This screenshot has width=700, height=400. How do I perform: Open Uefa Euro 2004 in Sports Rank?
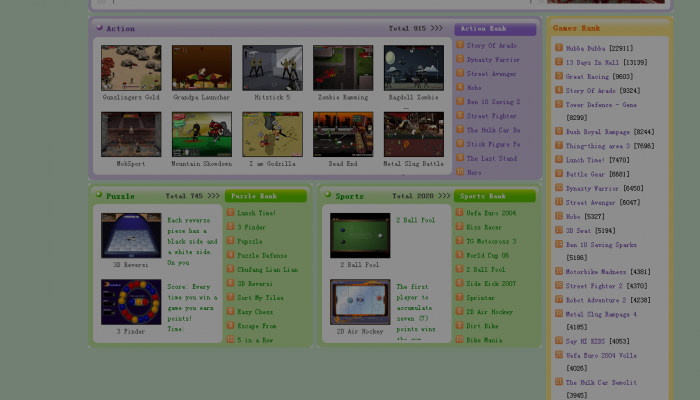pyautogui.click(x=490, y=213)
